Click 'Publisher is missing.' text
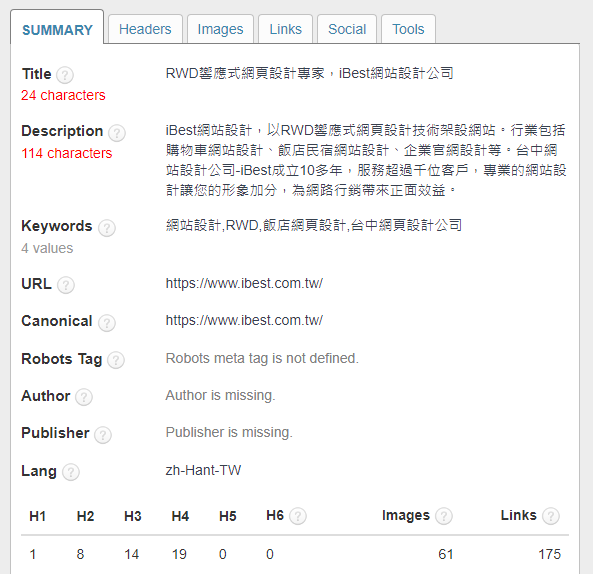This screenshot has height=574, width=593. [x=229, y=432]
